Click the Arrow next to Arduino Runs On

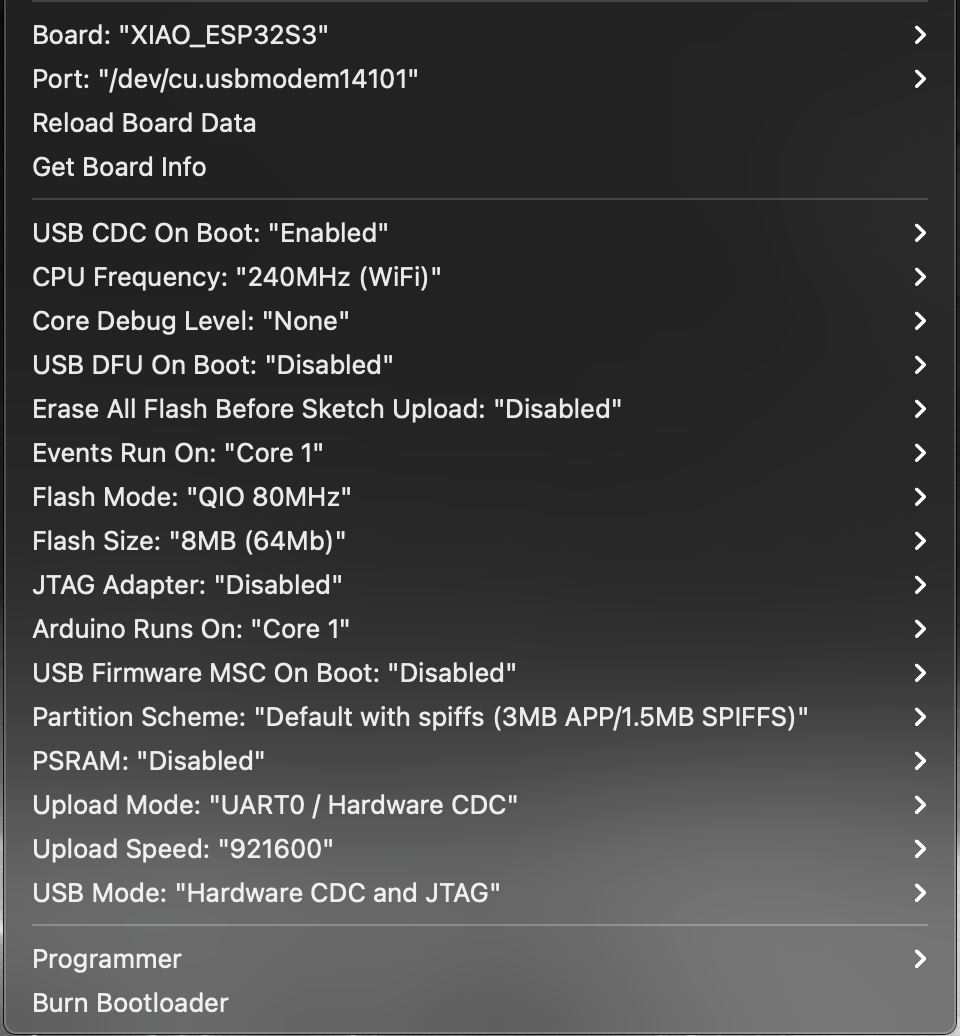point(920,629)
